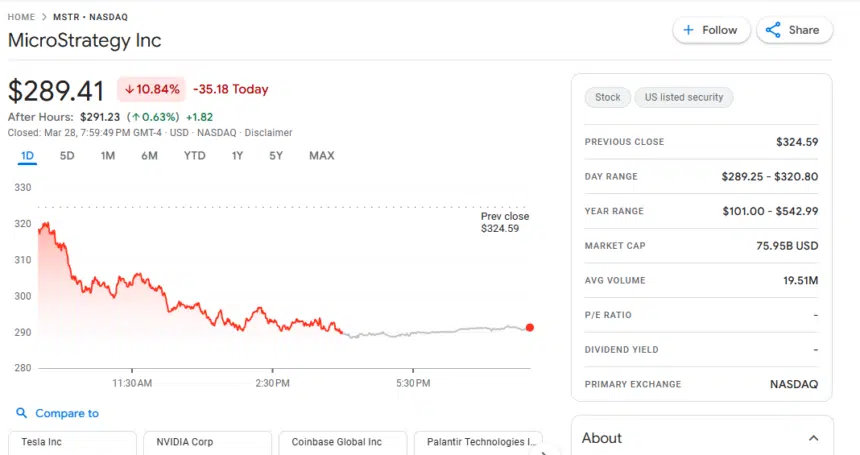
Task: Click the Share button
Action: 794,30
